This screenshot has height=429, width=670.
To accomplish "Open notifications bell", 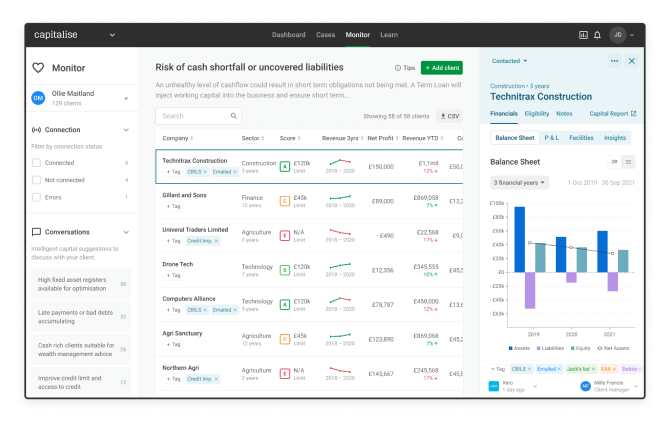I will tap(597, 35).
